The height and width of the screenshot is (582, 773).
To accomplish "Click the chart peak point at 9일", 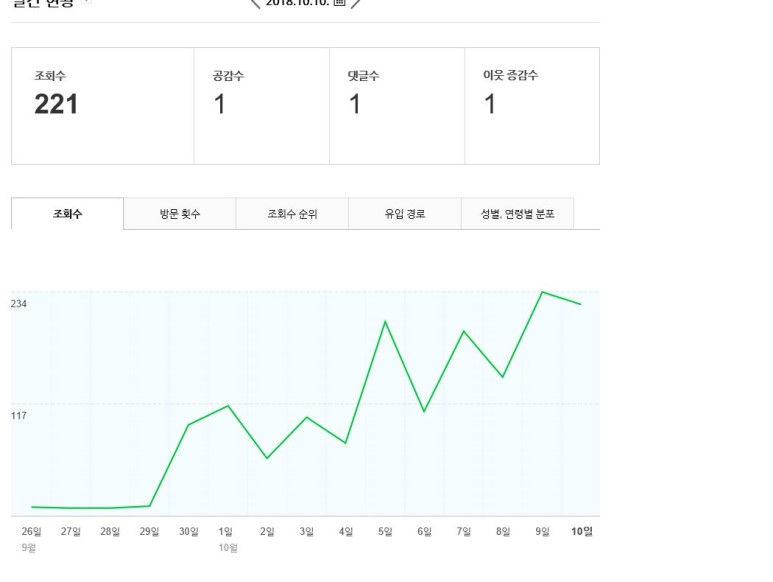I will tap(542, 292).
